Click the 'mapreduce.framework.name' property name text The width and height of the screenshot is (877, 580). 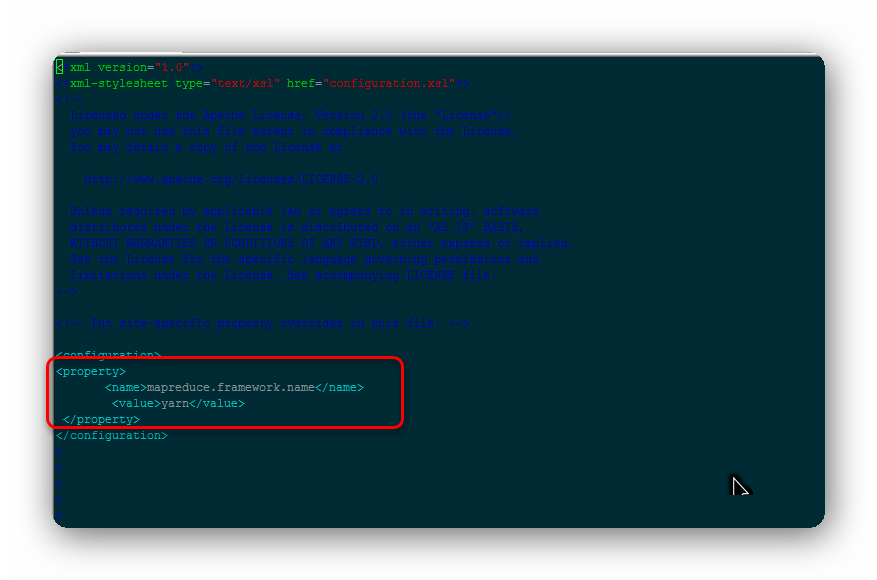[230, 388]
